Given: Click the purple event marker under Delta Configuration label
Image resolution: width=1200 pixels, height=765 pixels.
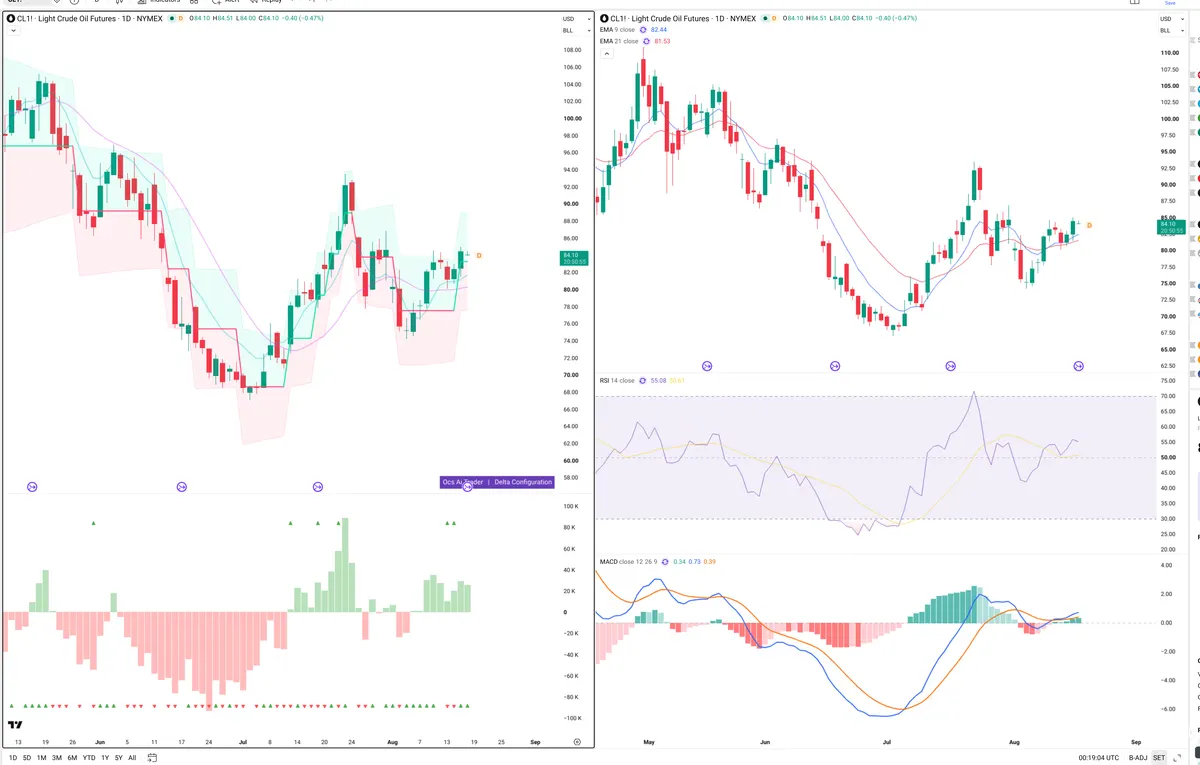Looking at the screenshot, I should 467,487.
